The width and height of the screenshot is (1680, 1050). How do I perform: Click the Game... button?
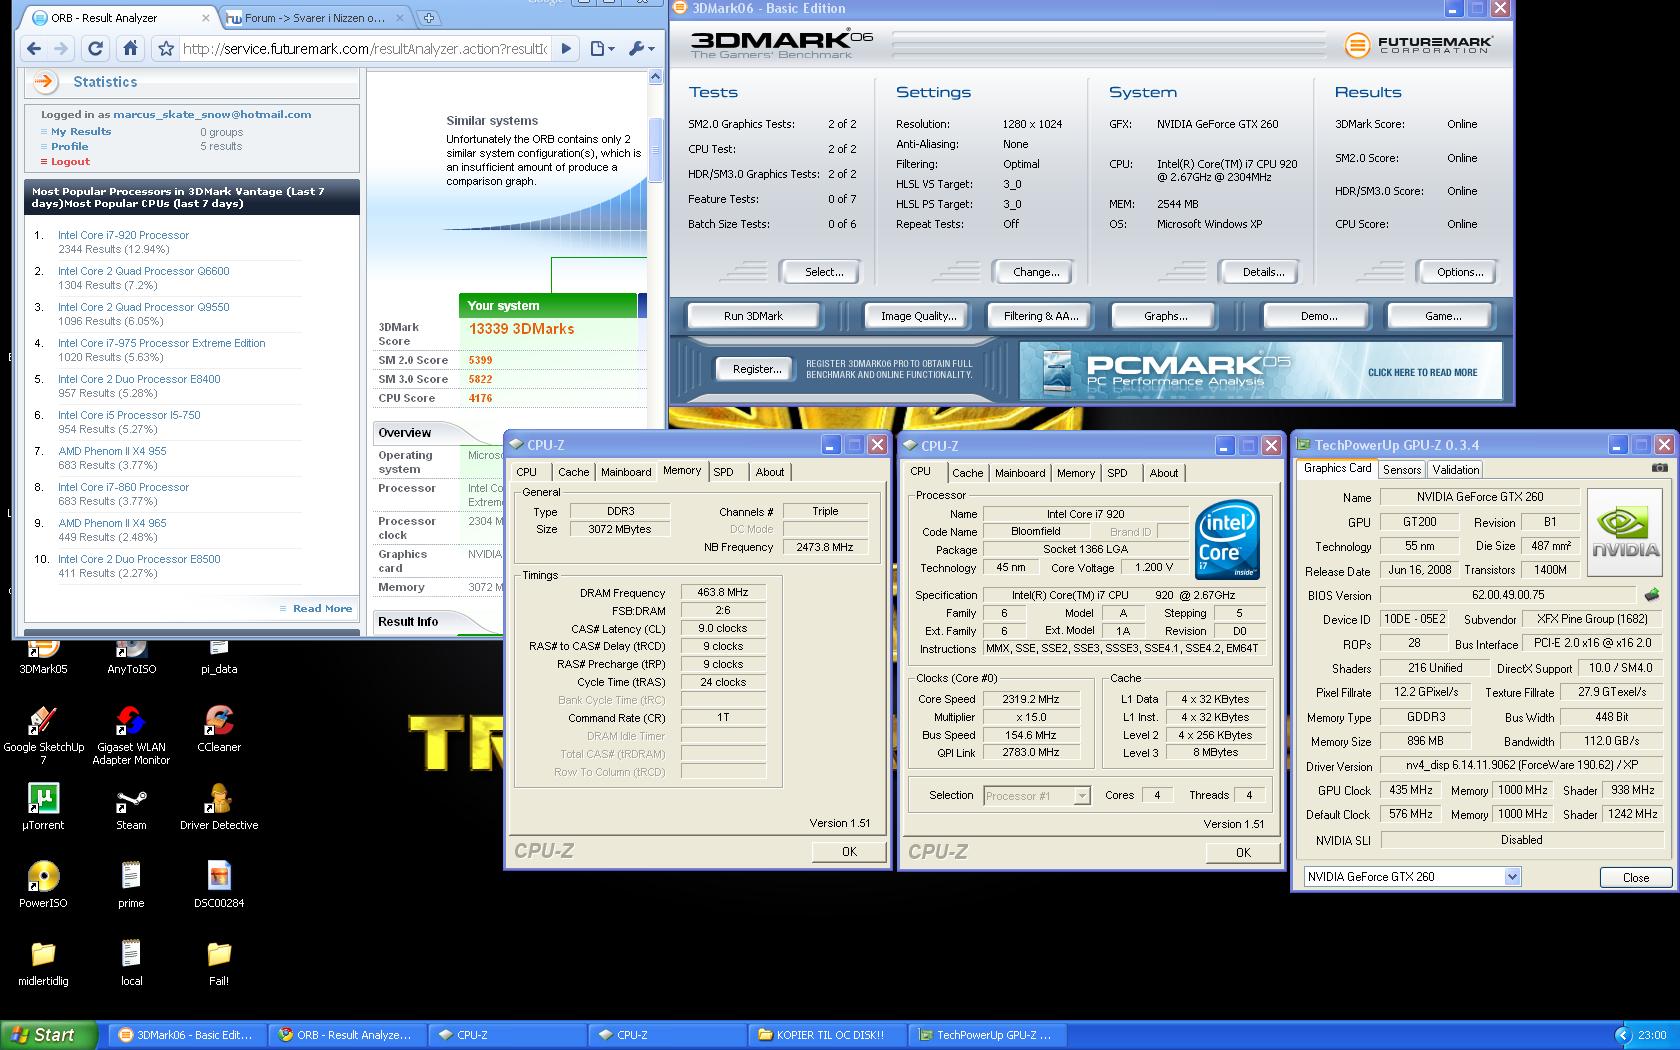[x=1442, y=316]
